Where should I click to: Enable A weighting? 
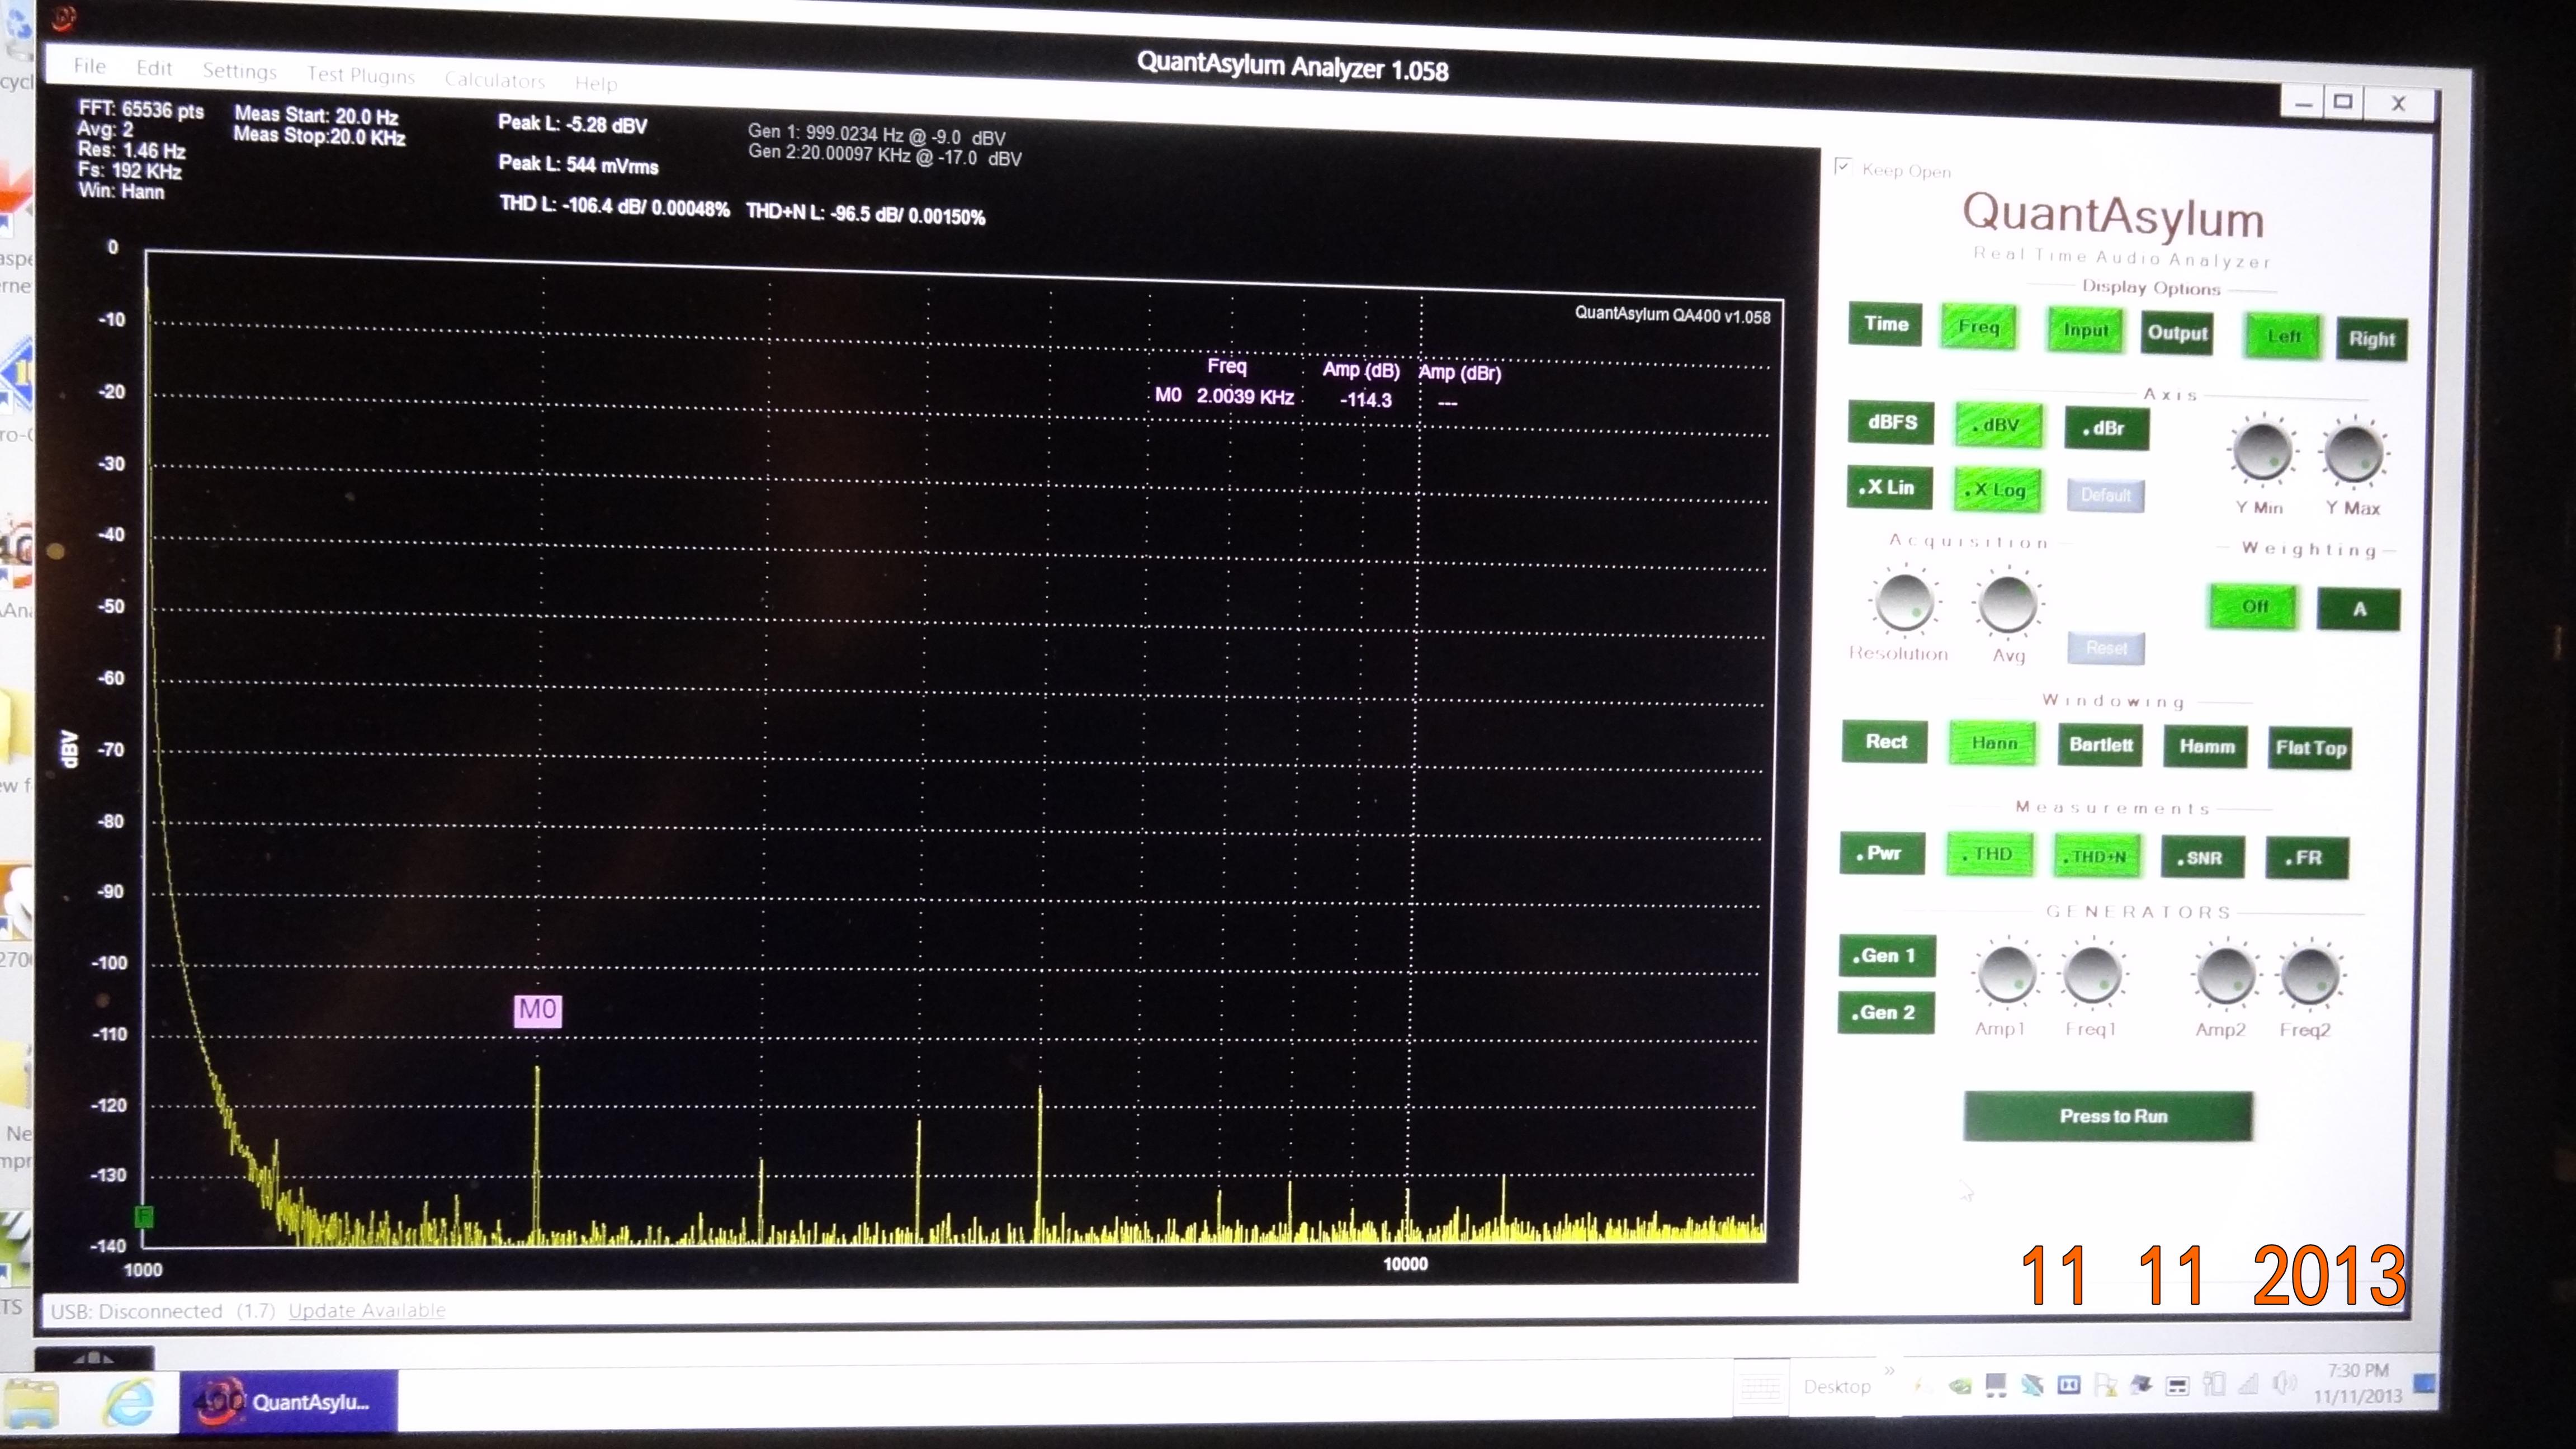[x=2359, y=609]
